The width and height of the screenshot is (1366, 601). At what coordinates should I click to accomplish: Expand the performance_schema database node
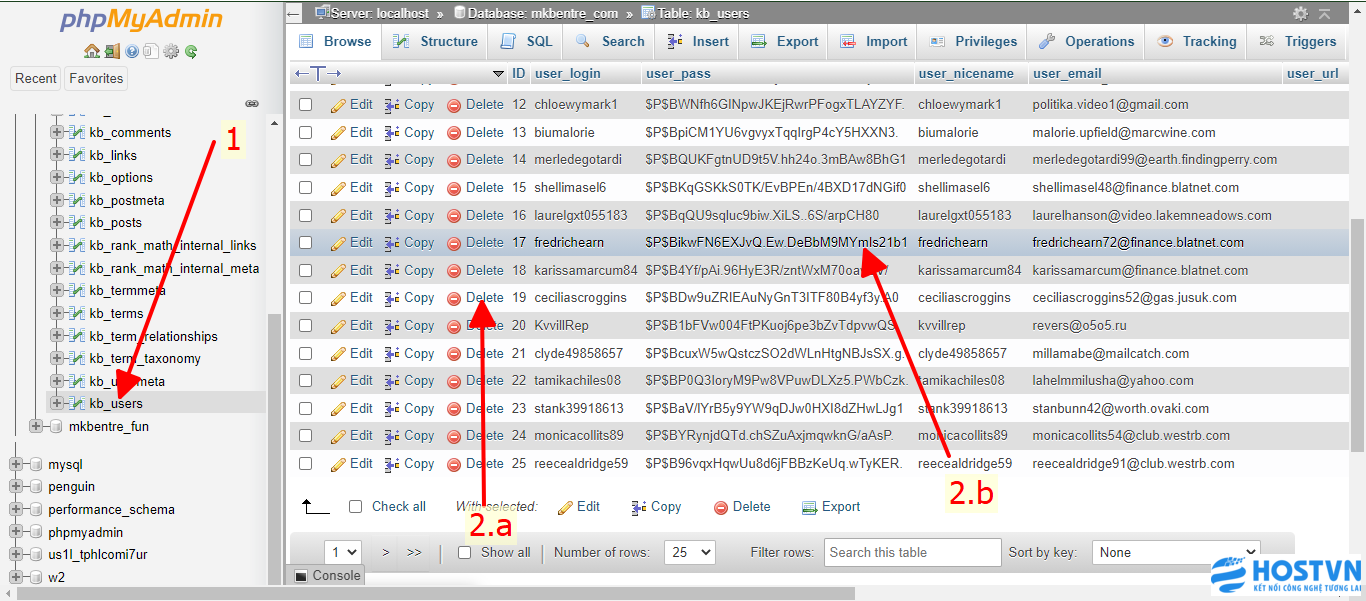point(15,510)
